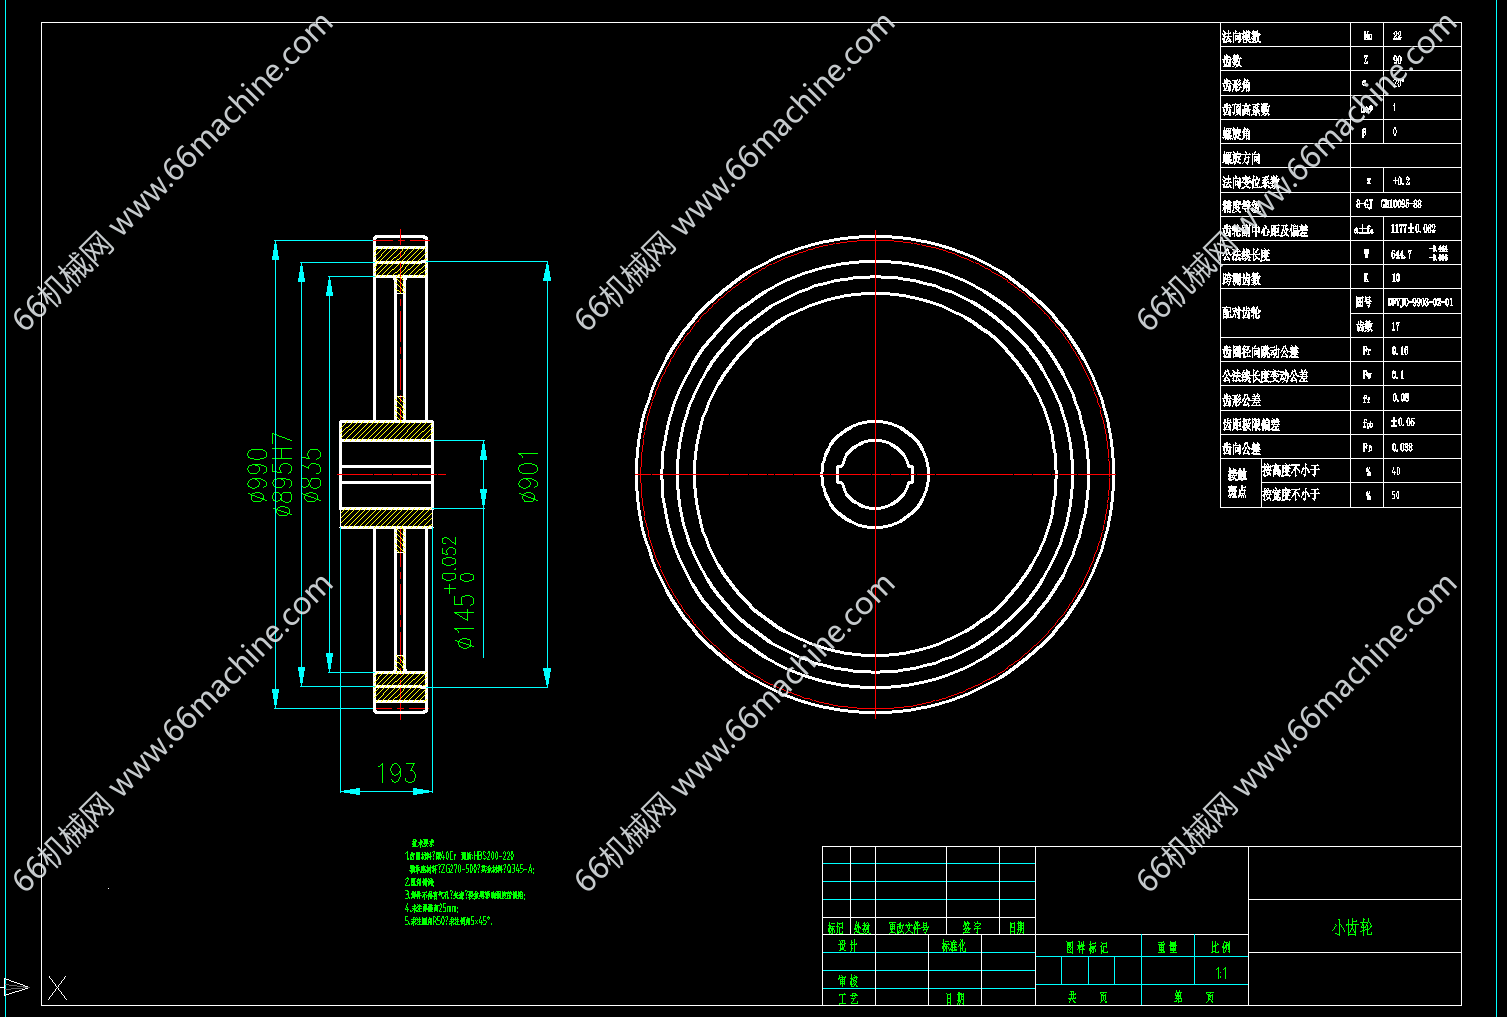
Task: Select the 193 hub width dimension
Action: (x=396, y=773)
